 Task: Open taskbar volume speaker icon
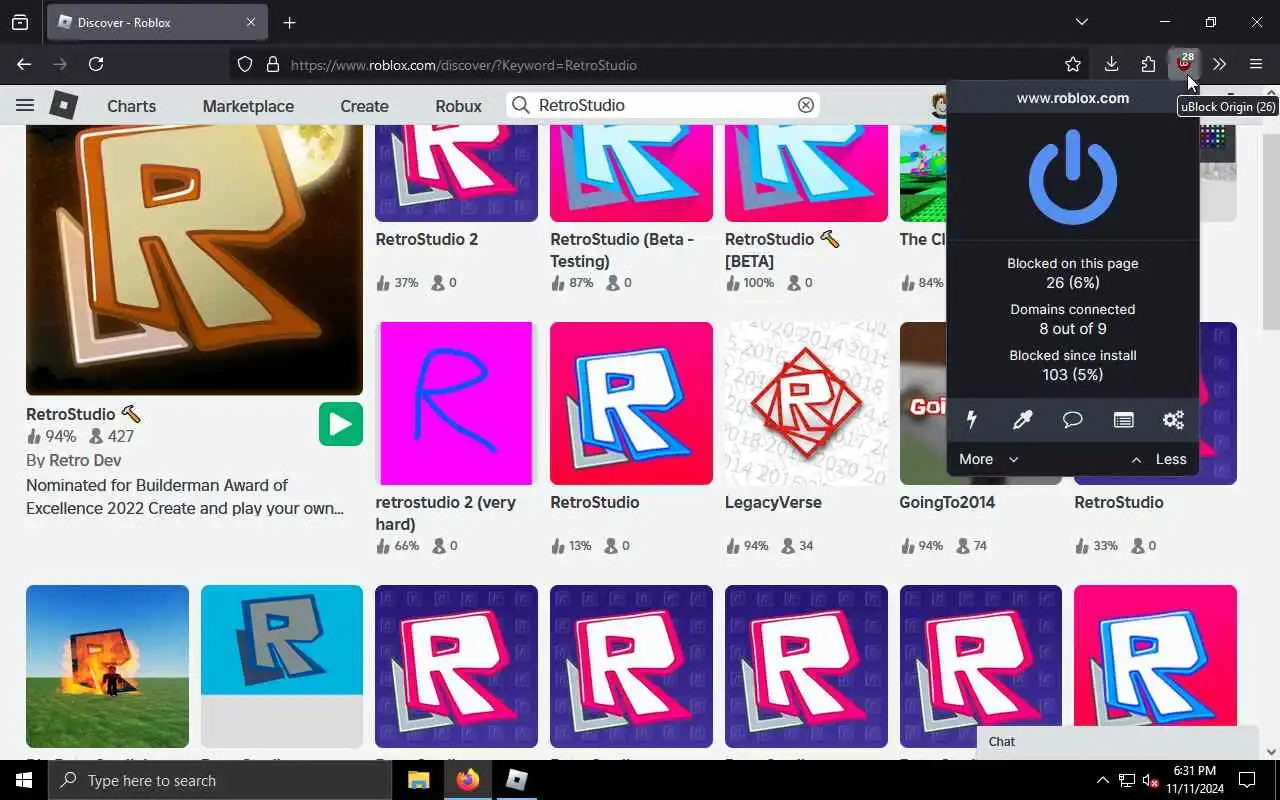click(1151, 780)
